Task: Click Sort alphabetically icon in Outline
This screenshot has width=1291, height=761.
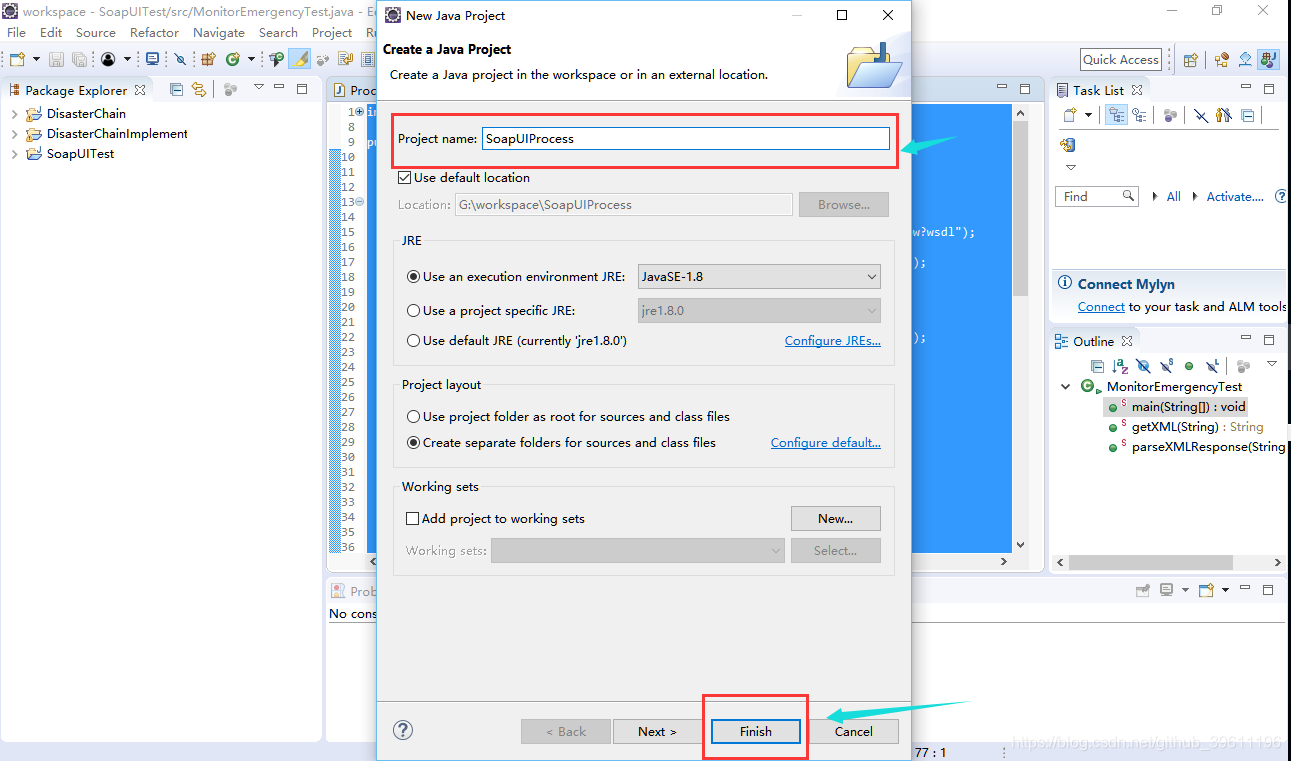Action: 1121,366
